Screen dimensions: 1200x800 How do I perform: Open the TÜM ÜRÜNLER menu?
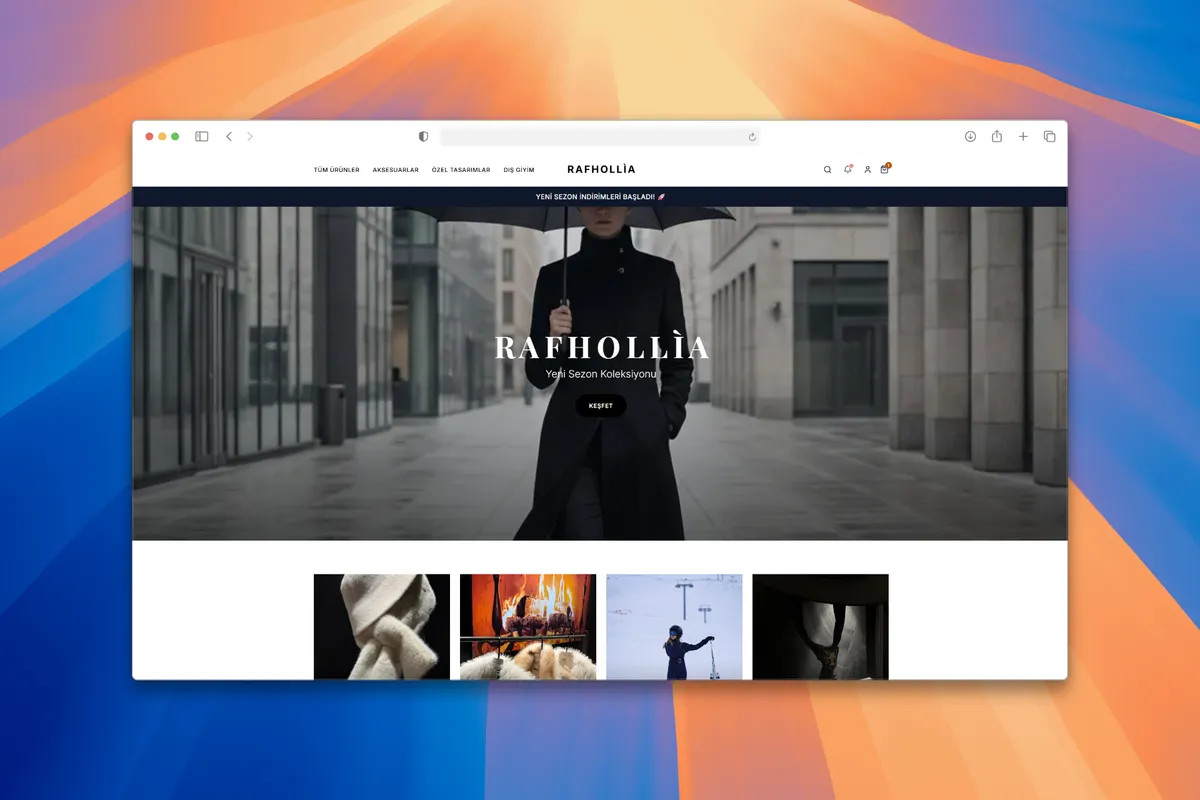(336, 170)
